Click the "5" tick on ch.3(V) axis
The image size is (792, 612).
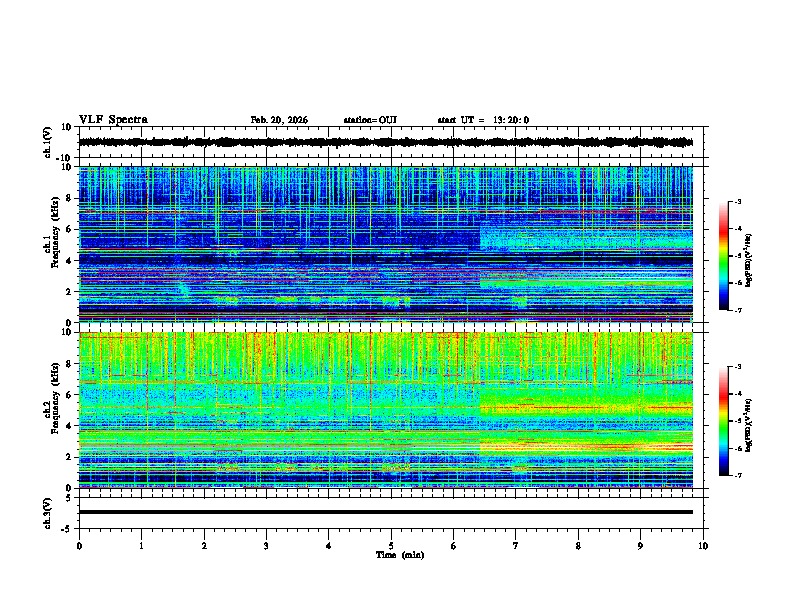click(x=69, y=497)
